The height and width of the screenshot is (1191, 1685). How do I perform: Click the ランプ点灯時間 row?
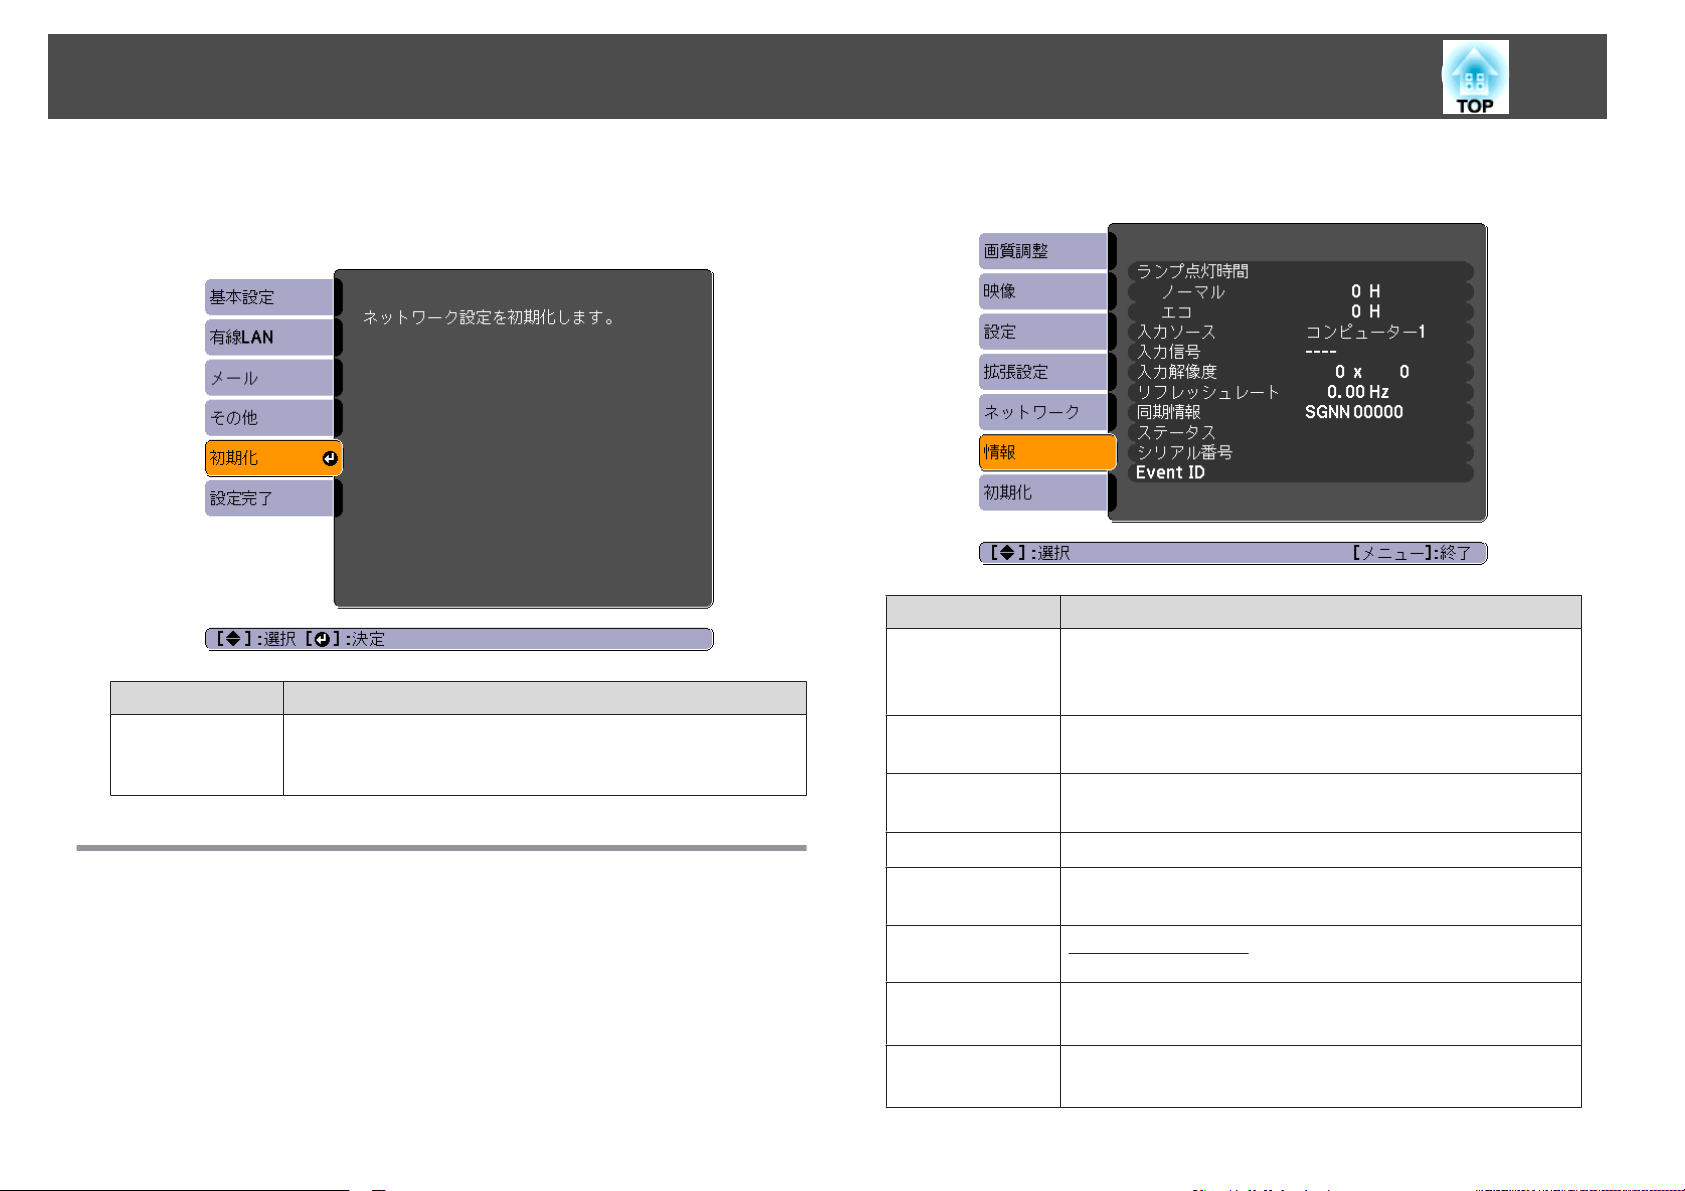pos(1301,271)
